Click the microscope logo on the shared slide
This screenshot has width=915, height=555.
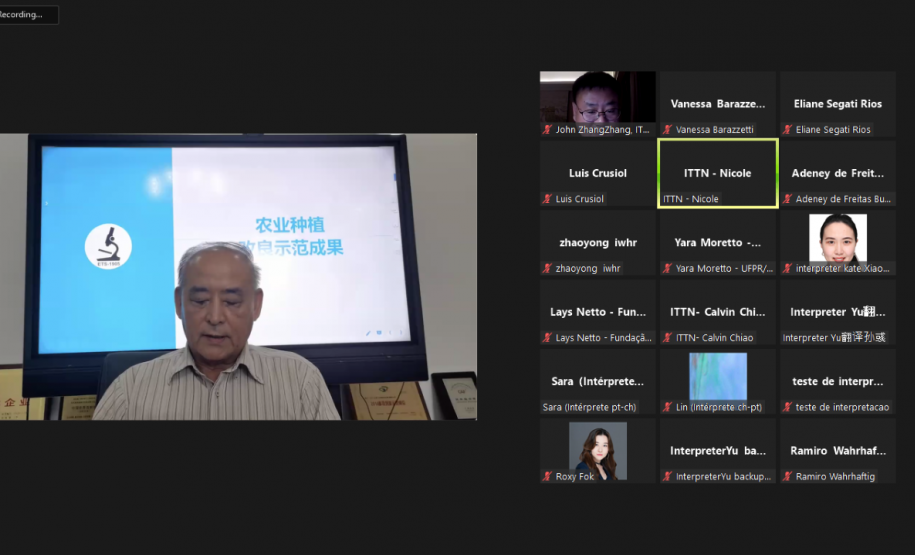(108, 245)
